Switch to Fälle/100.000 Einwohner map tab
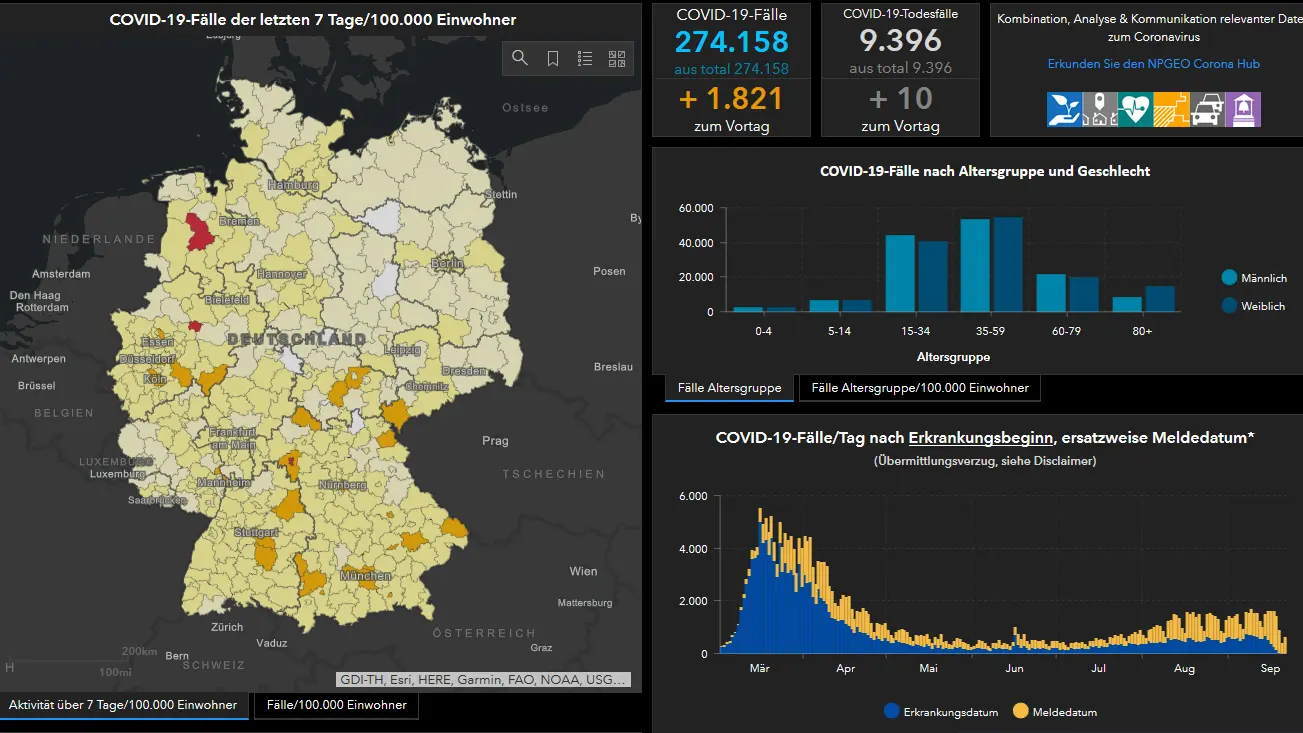Screen dimensions: 1303x733 336,705
